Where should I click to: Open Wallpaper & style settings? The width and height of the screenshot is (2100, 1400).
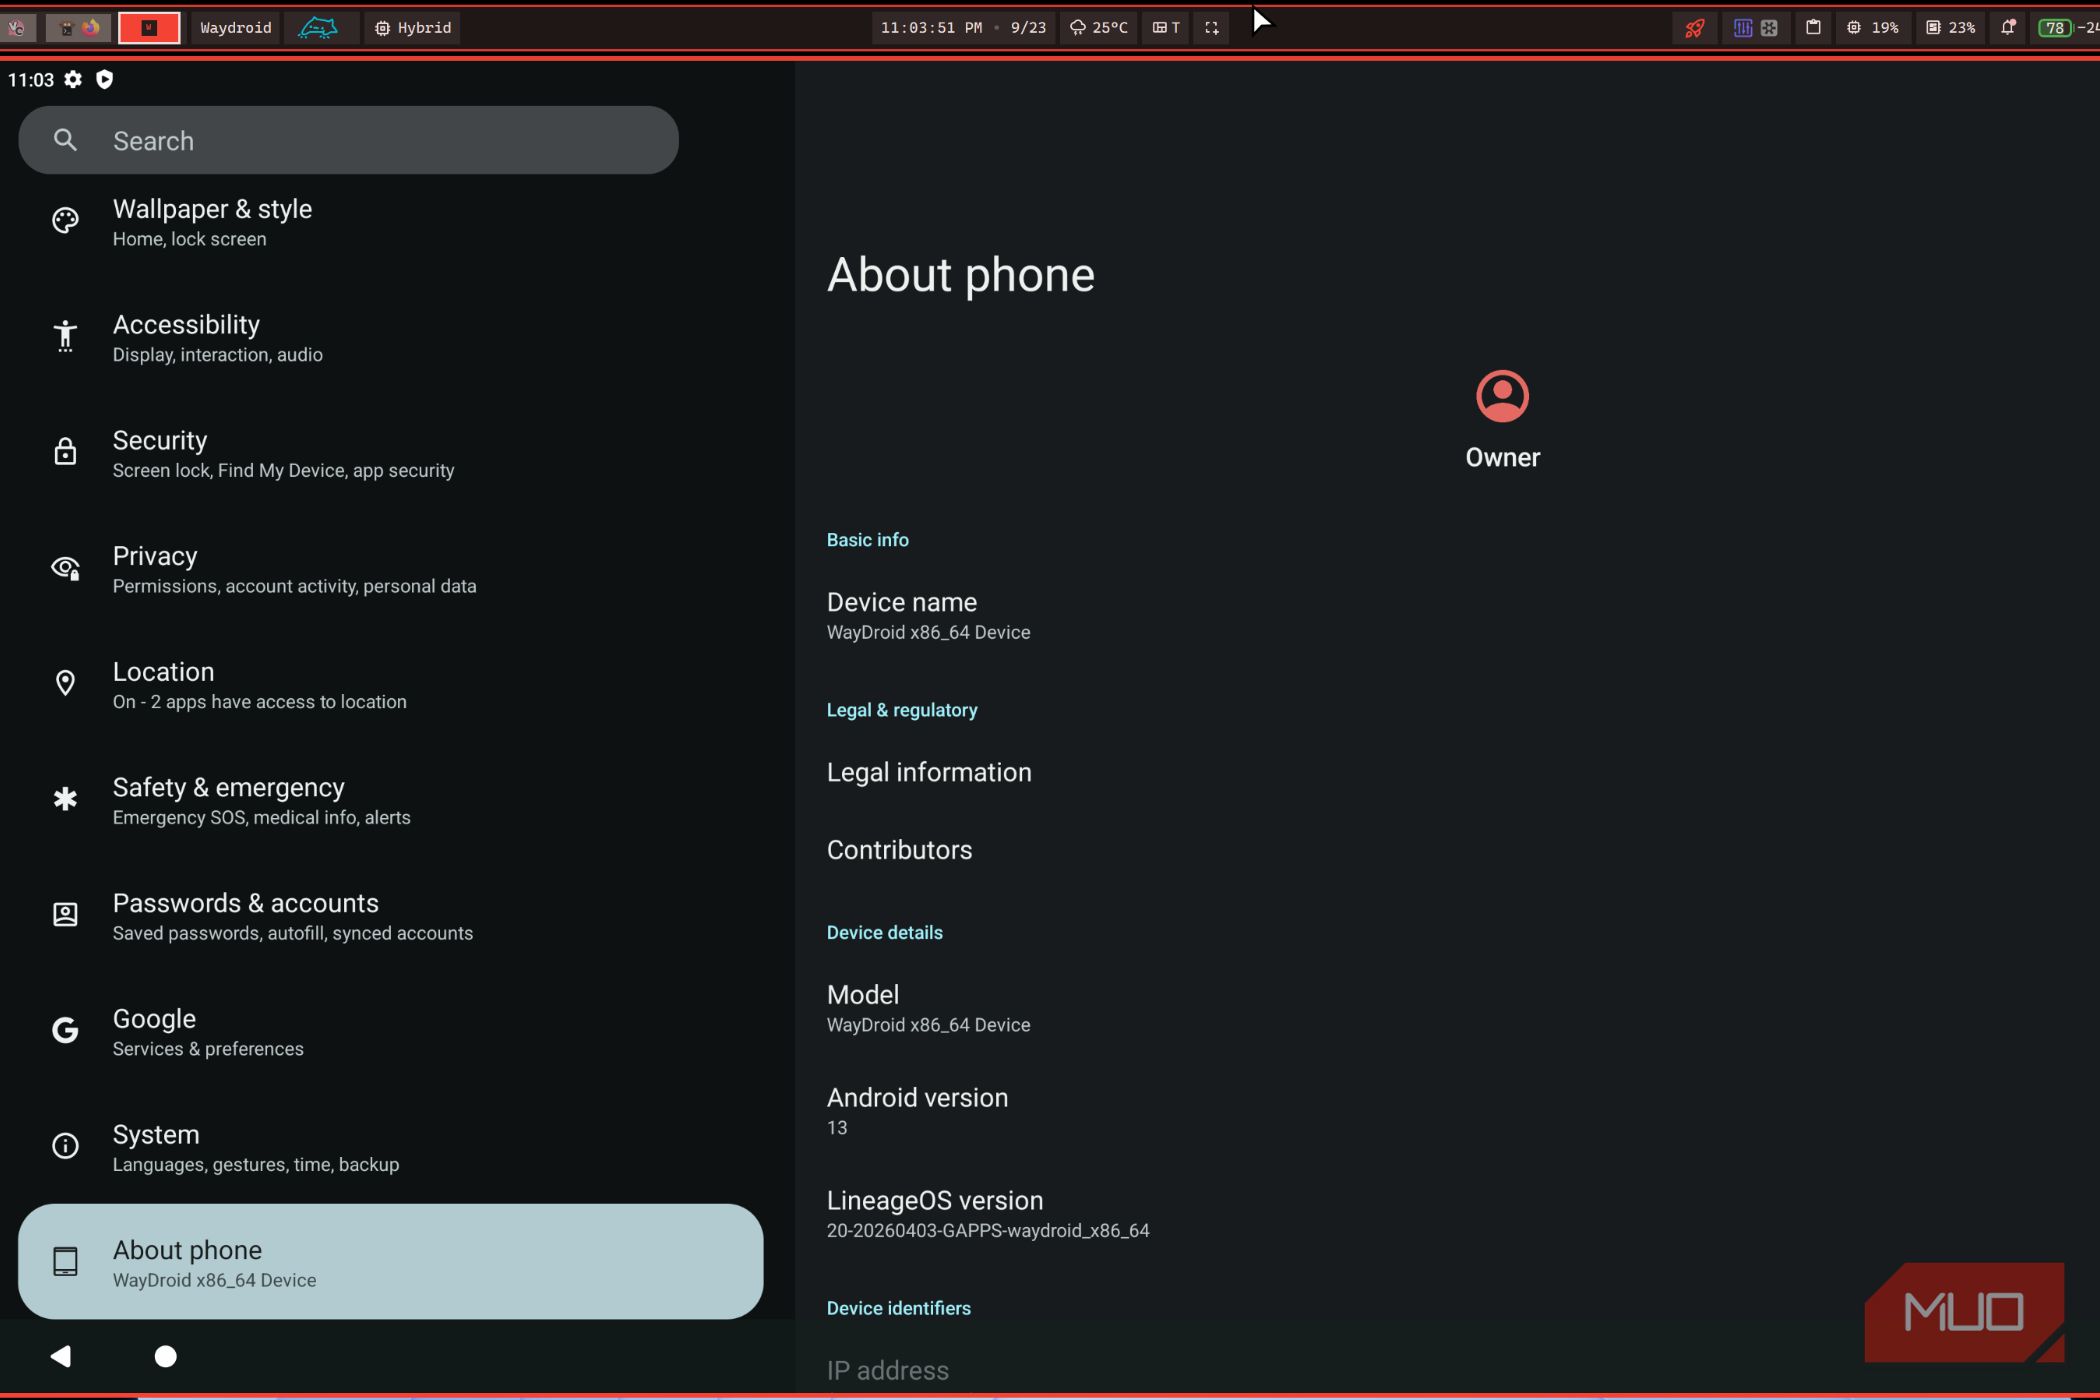[x=390, y=222]
